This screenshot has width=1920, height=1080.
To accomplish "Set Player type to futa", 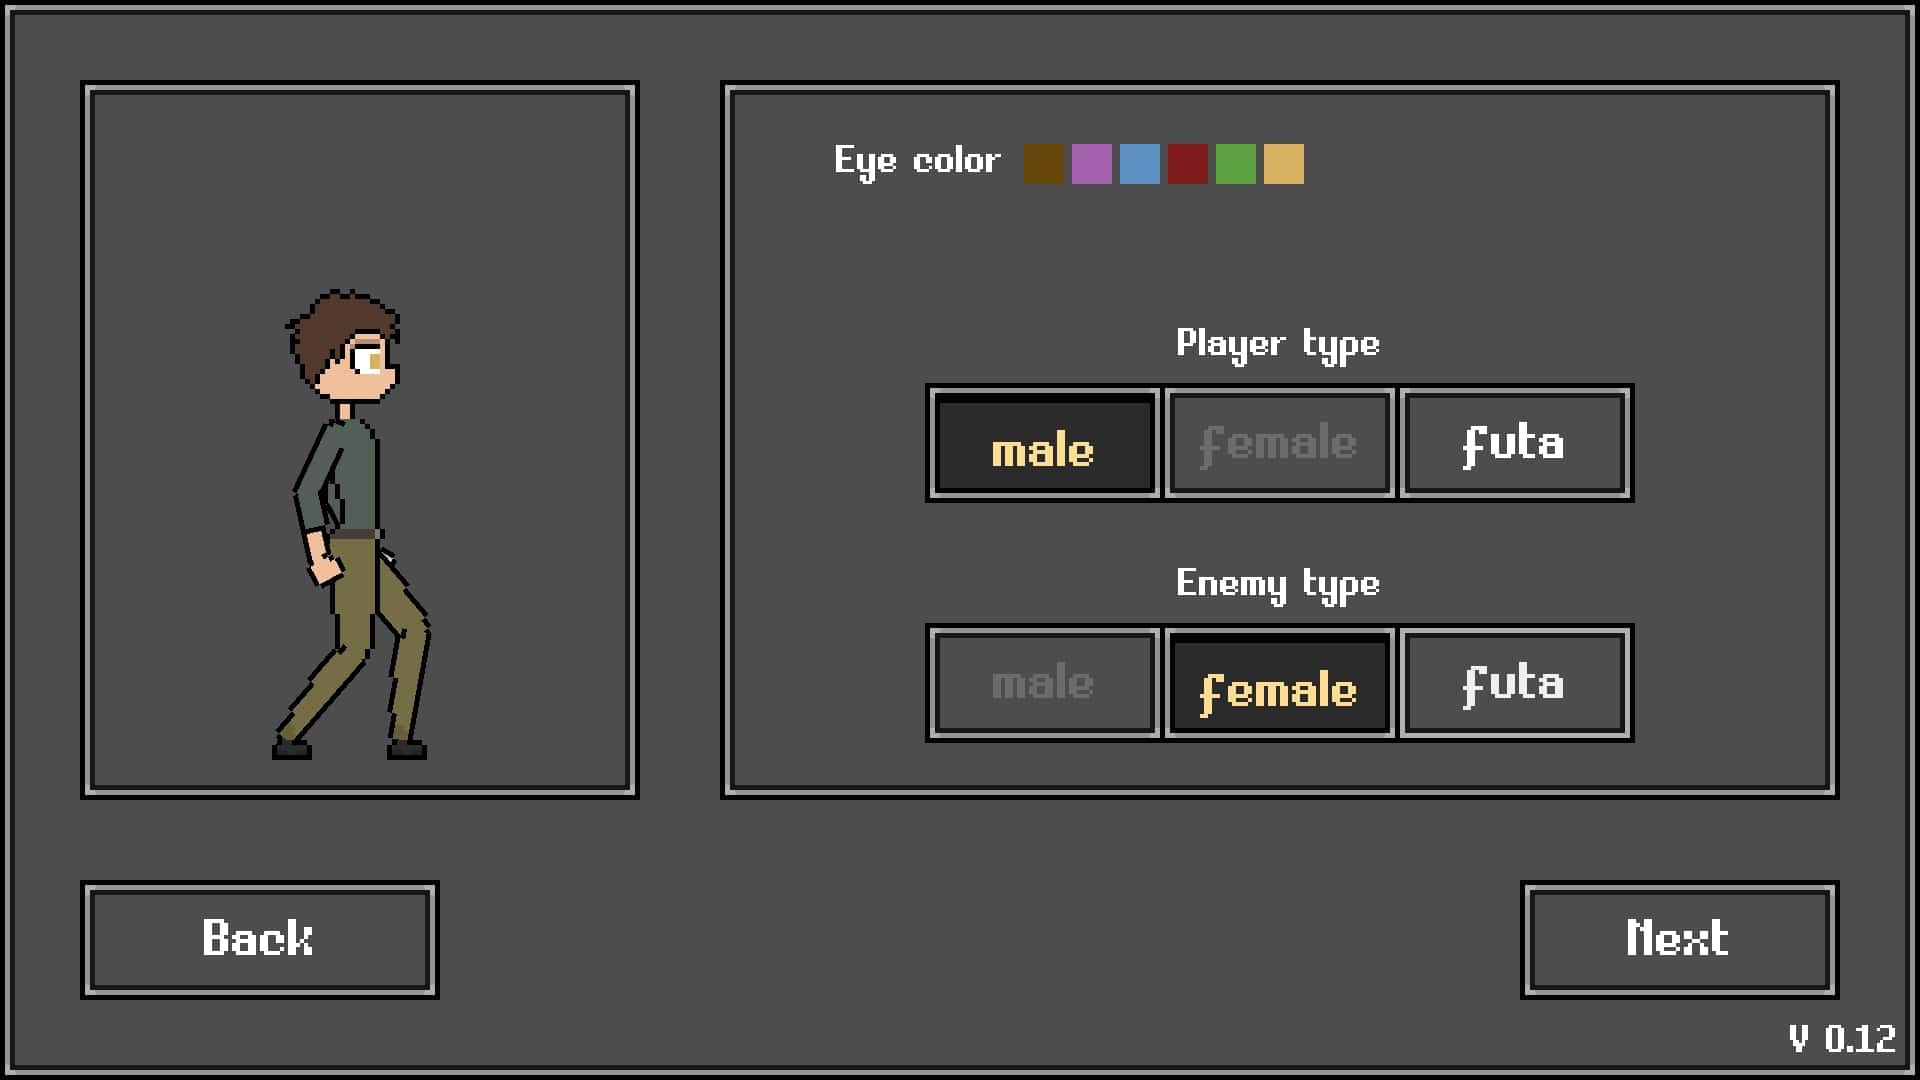I will tap(1515, 443).
